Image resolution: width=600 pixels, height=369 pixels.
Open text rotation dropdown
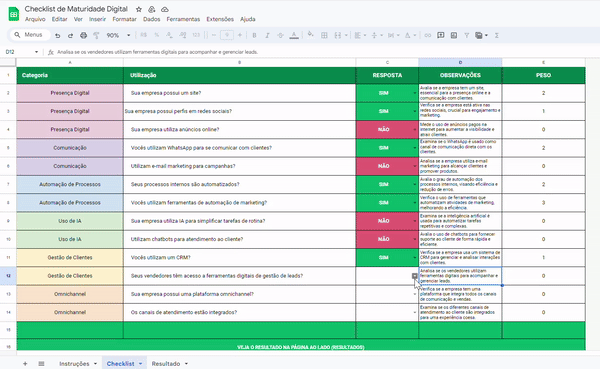pos(410,35)
